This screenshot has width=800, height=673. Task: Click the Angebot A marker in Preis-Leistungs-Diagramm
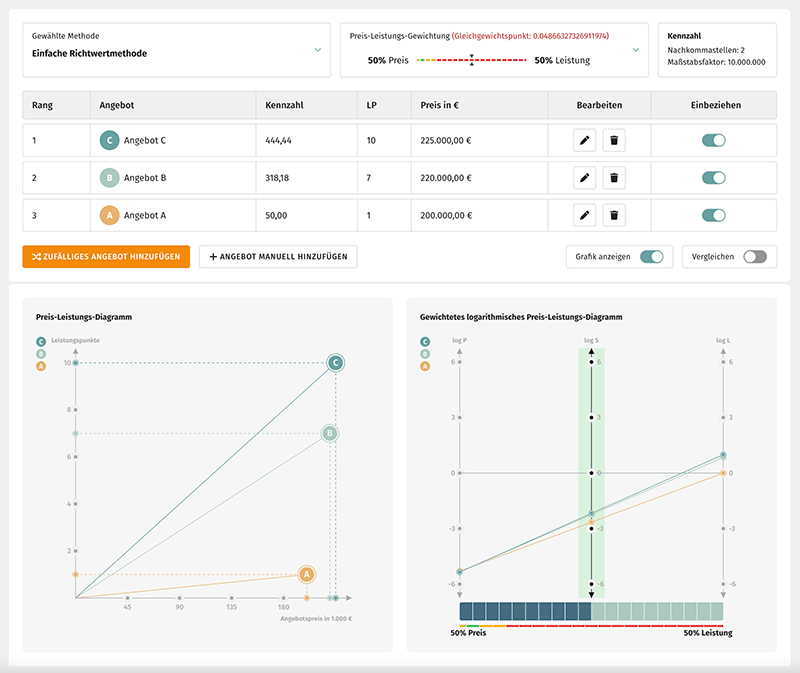(306, 574)
